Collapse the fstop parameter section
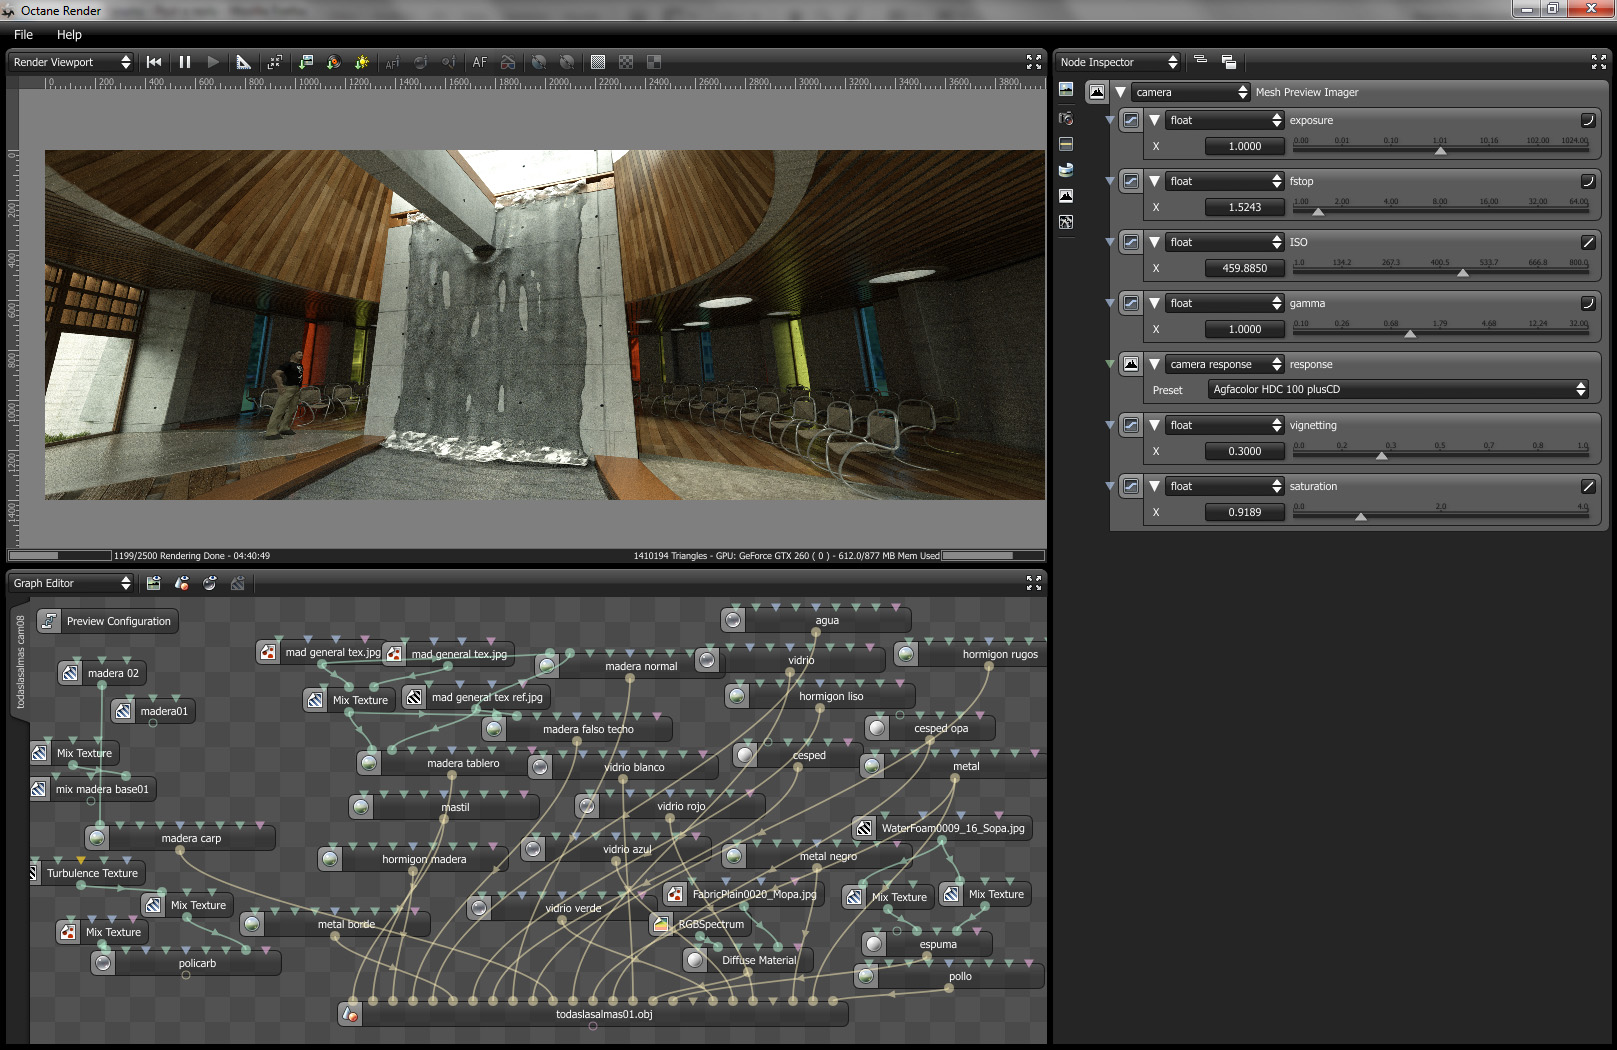 coord(1155,181)
